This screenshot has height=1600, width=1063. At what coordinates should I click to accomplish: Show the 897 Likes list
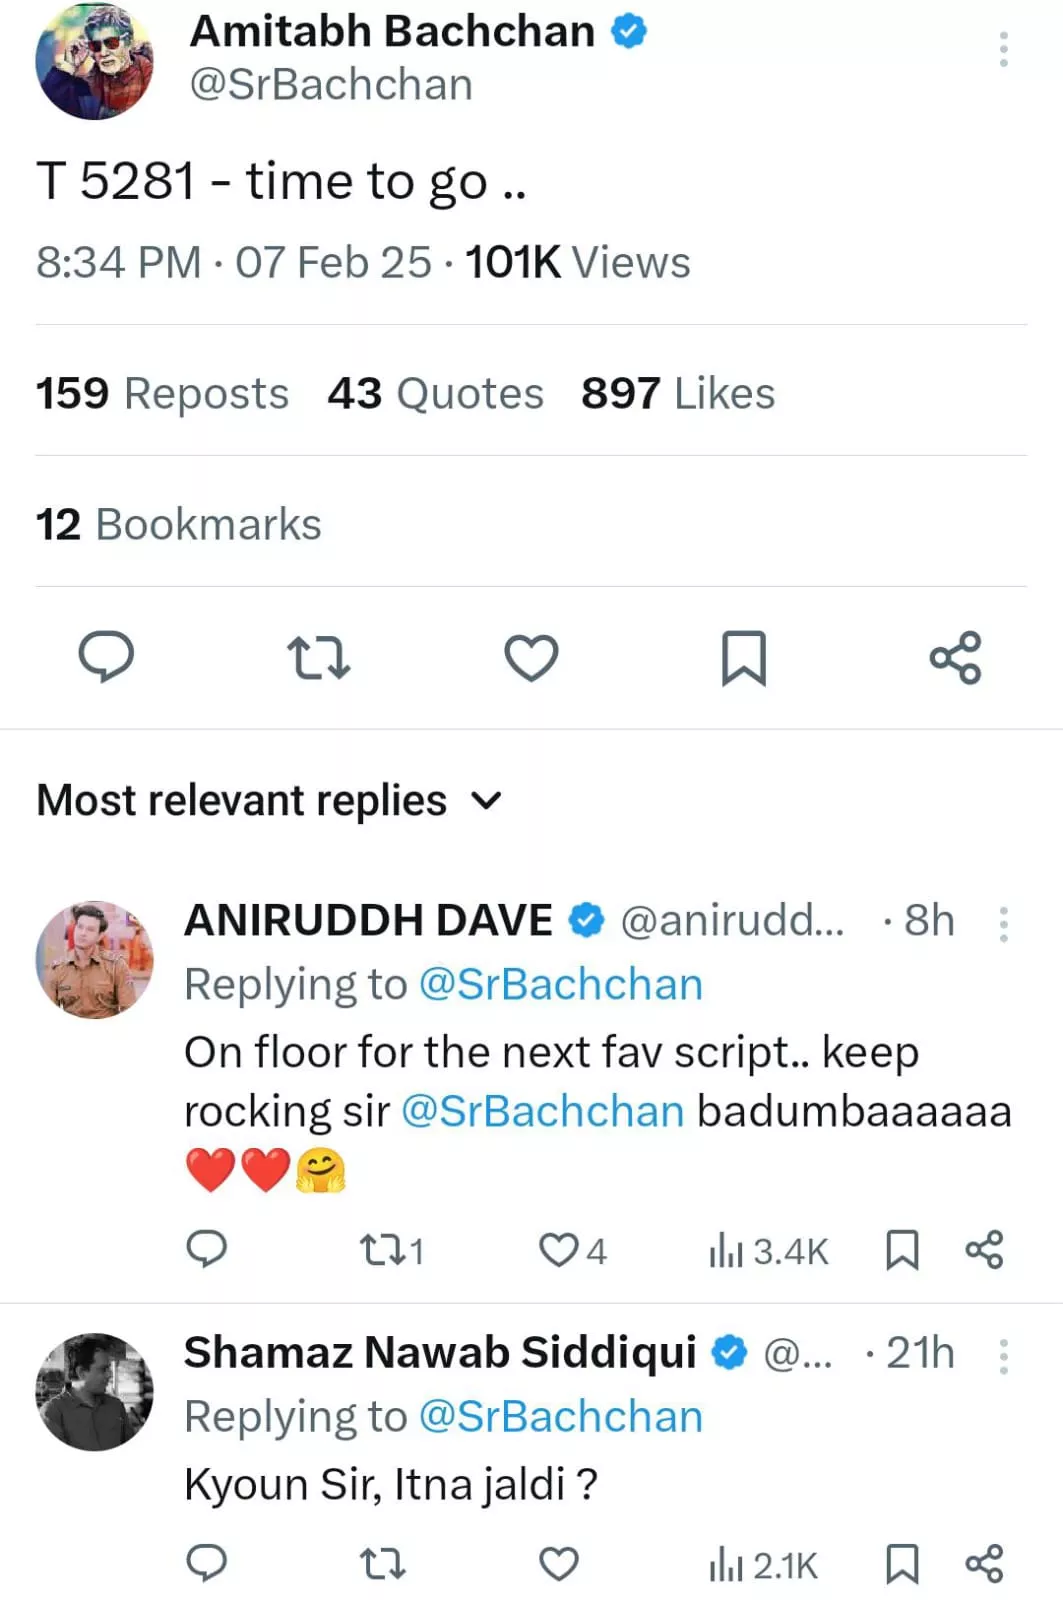click(678, 393)
